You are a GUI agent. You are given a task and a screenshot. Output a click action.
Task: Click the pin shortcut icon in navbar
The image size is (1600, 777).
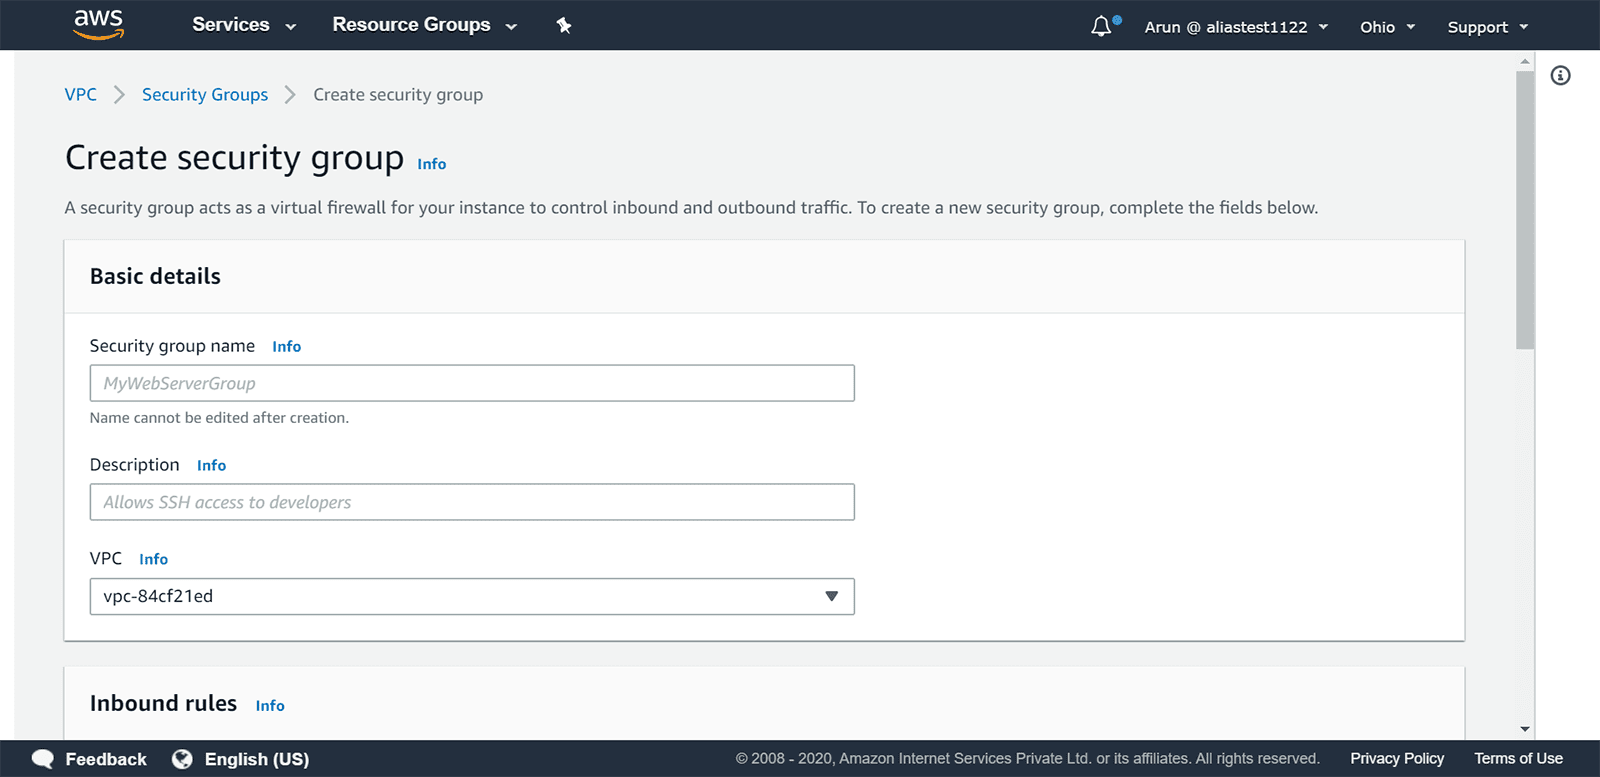tap(564, 26)
